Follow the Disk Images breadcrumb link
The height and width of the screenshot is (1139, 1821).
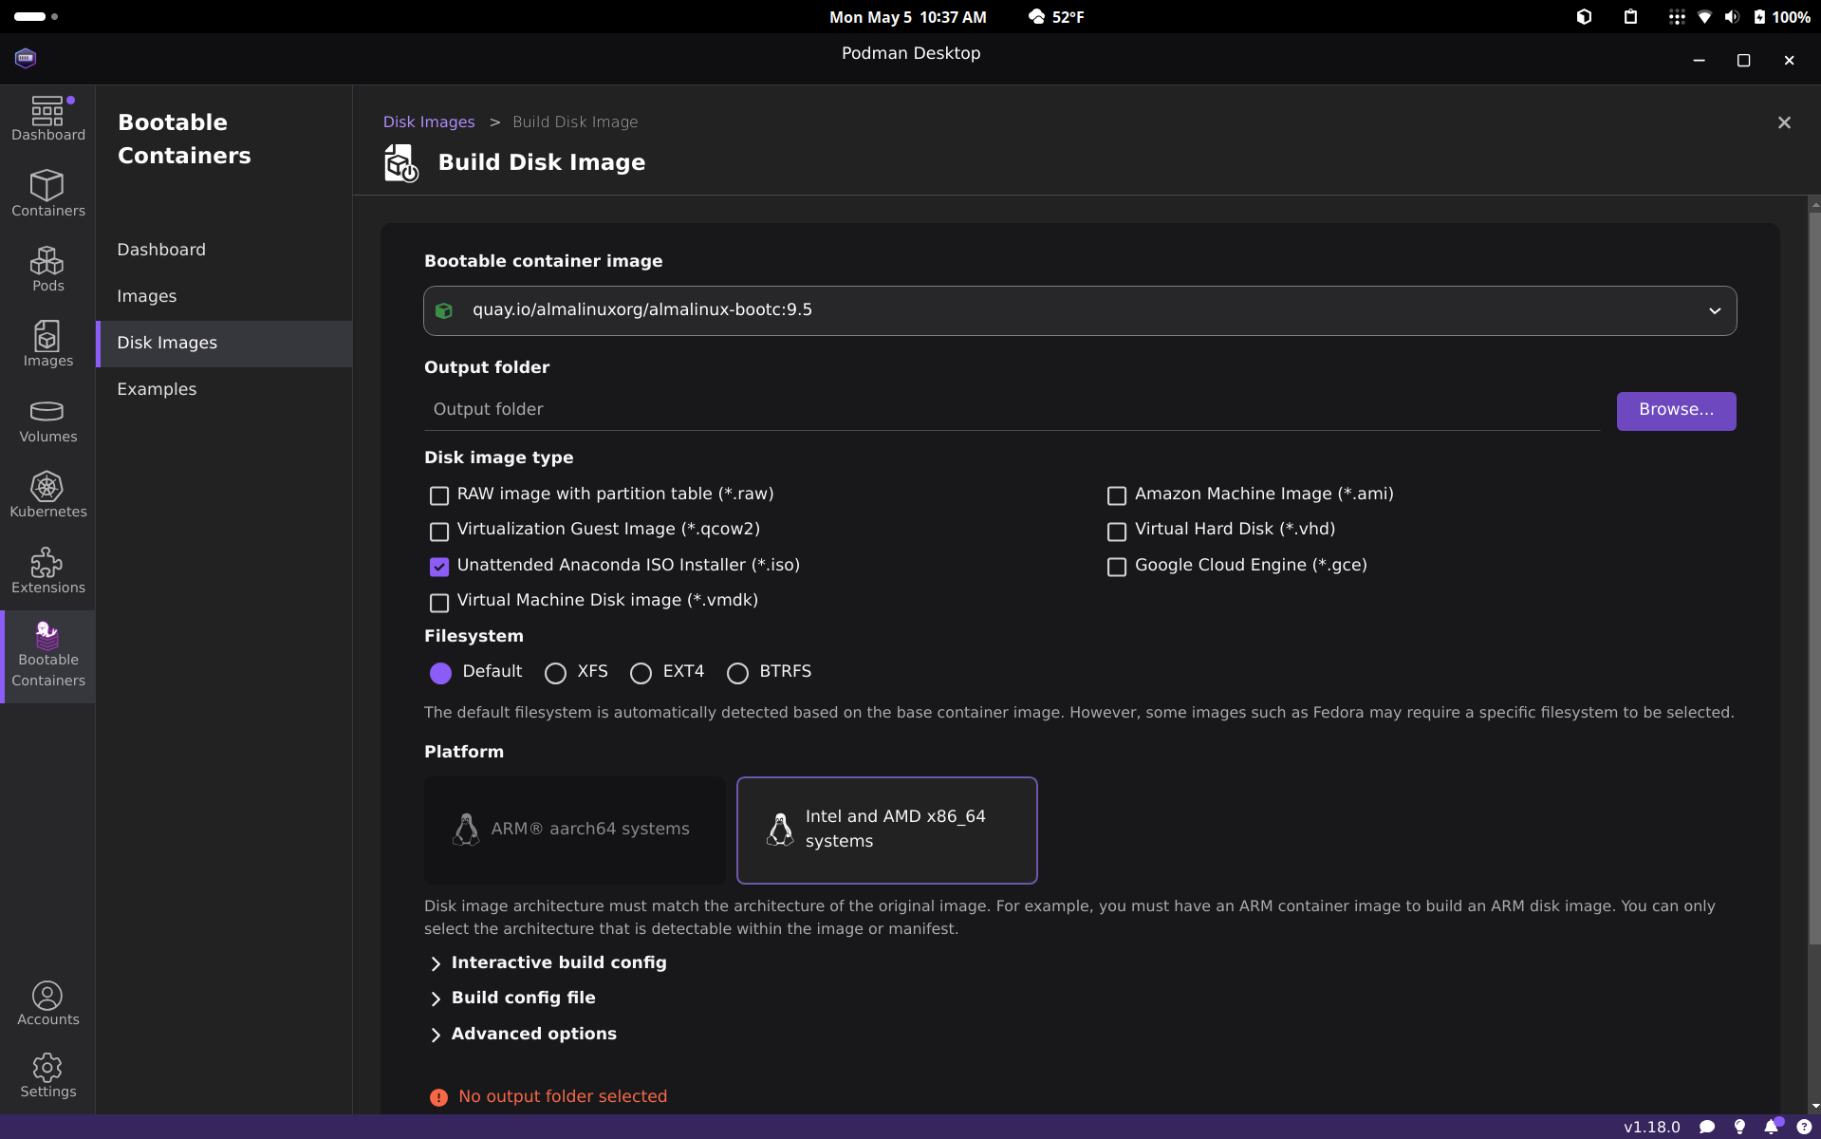pyautogui.click(x=429, y=122)
